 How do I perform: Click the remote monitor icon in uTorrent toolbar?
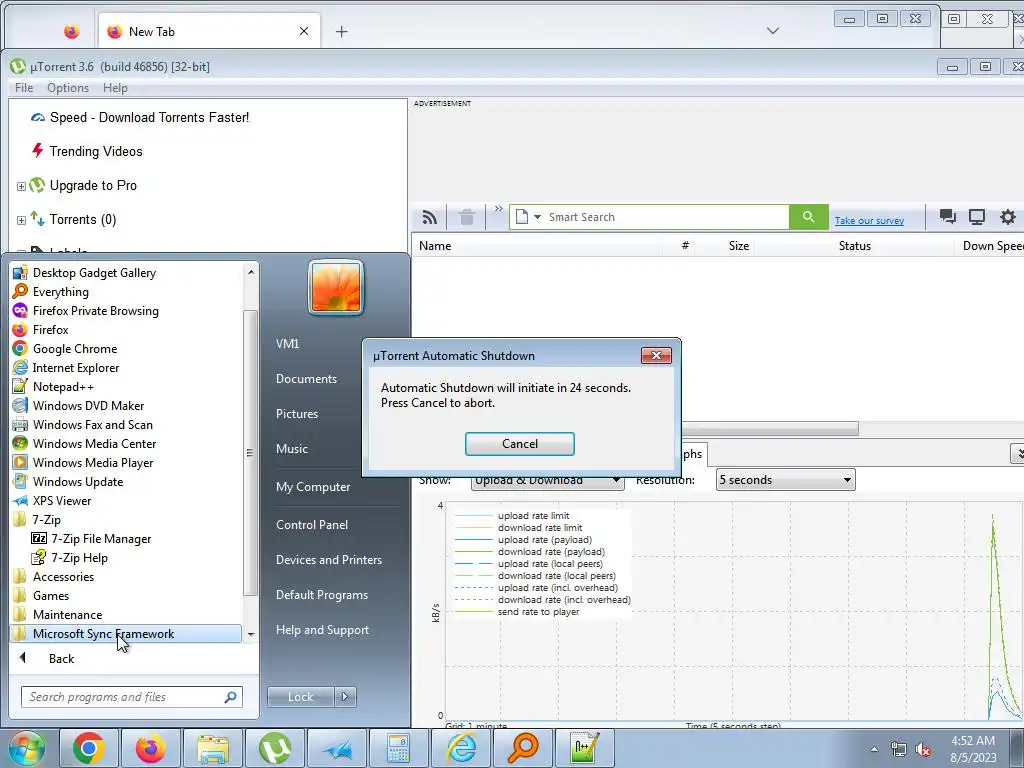point(977,217)
